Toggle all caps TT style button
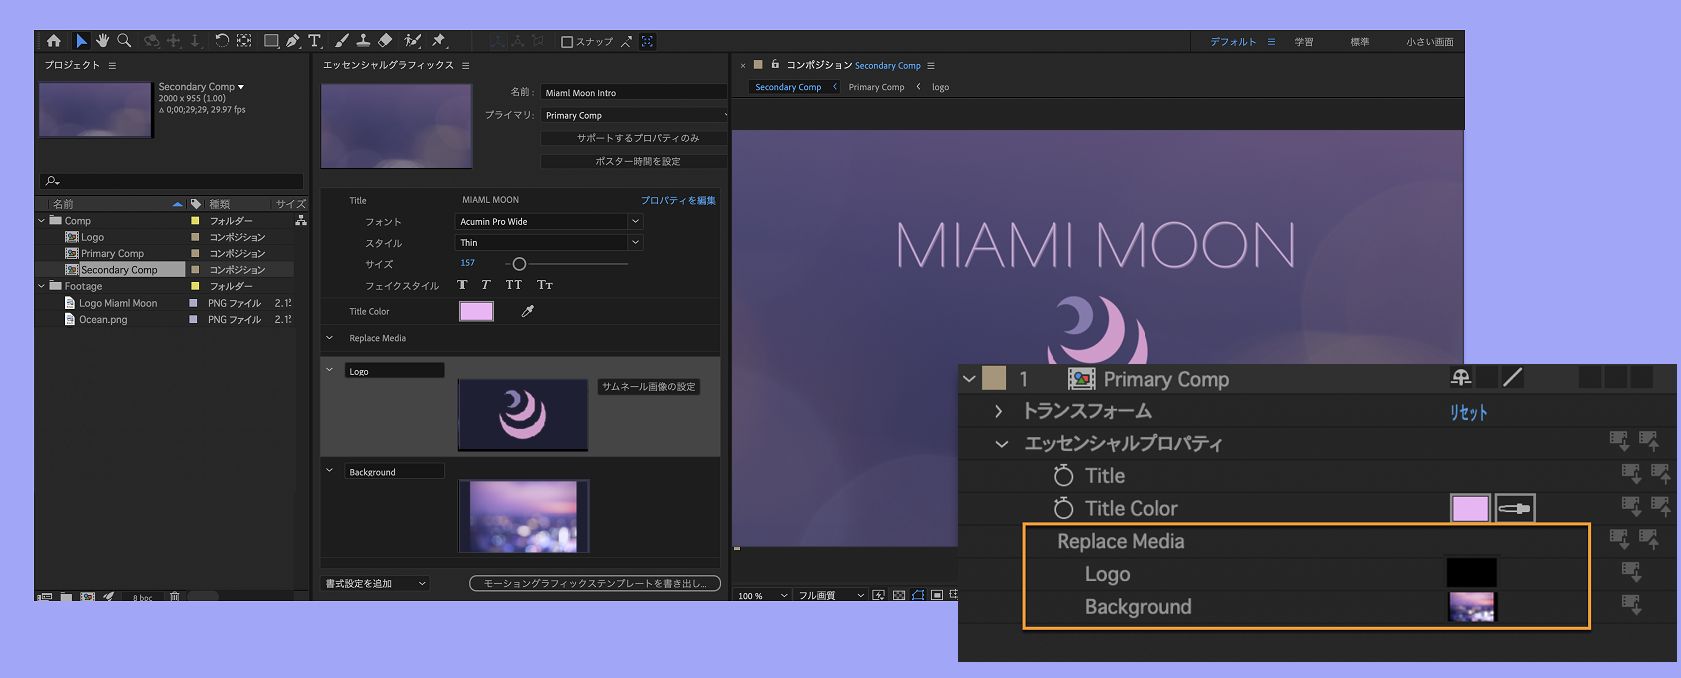 (x=513, y=285)
